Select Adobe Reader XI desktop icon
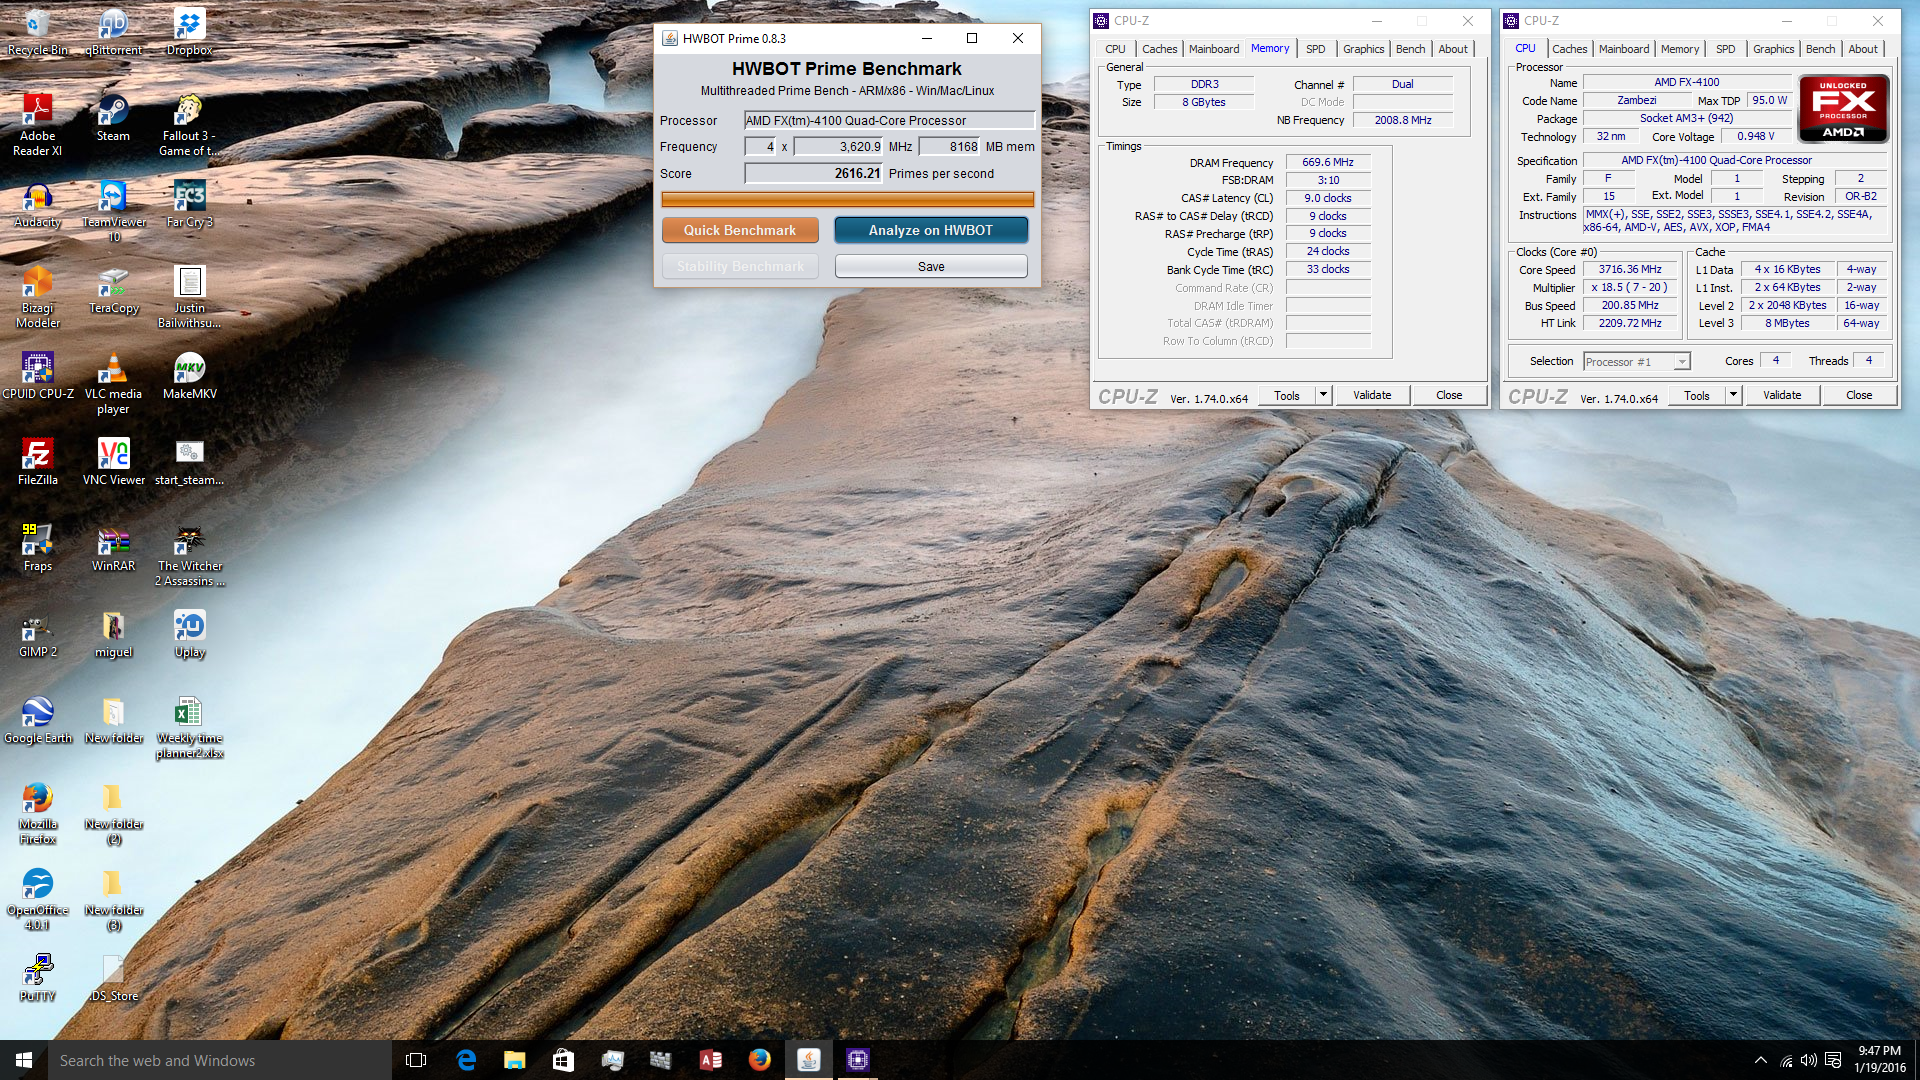The height and width of the screenshot is (1080, 1920). pos(38,124)
